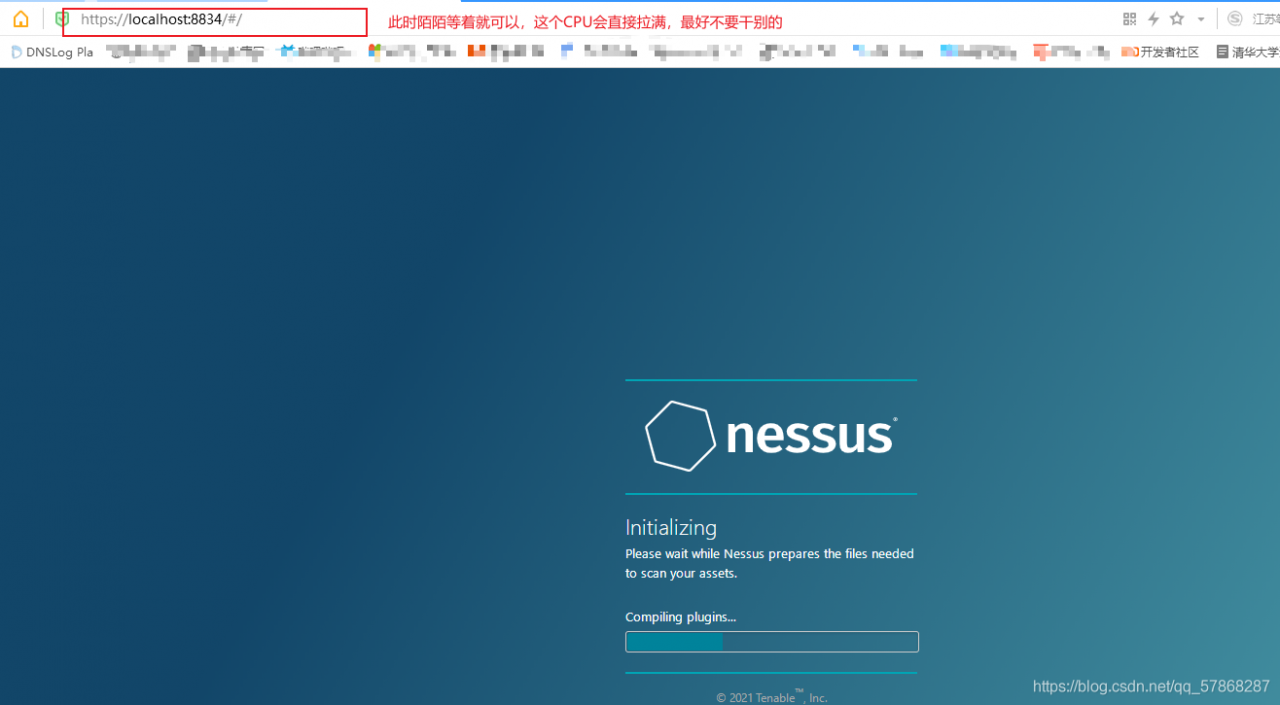
Task: Open the 开发者社区 bookmark
Action: point(1160,52)
